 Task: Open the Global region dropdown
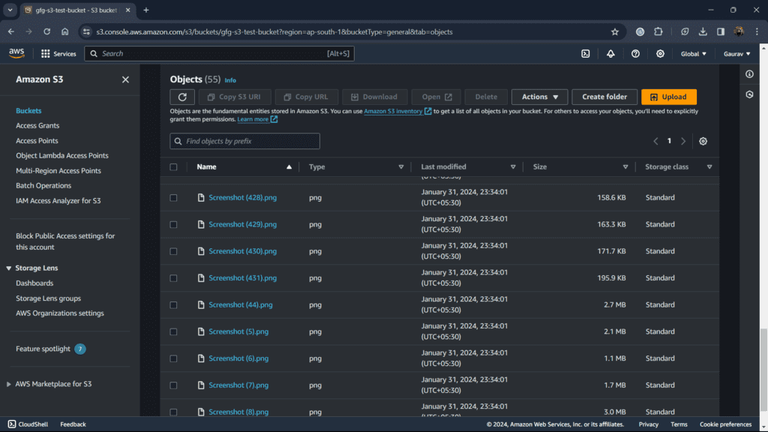point(693,54)
